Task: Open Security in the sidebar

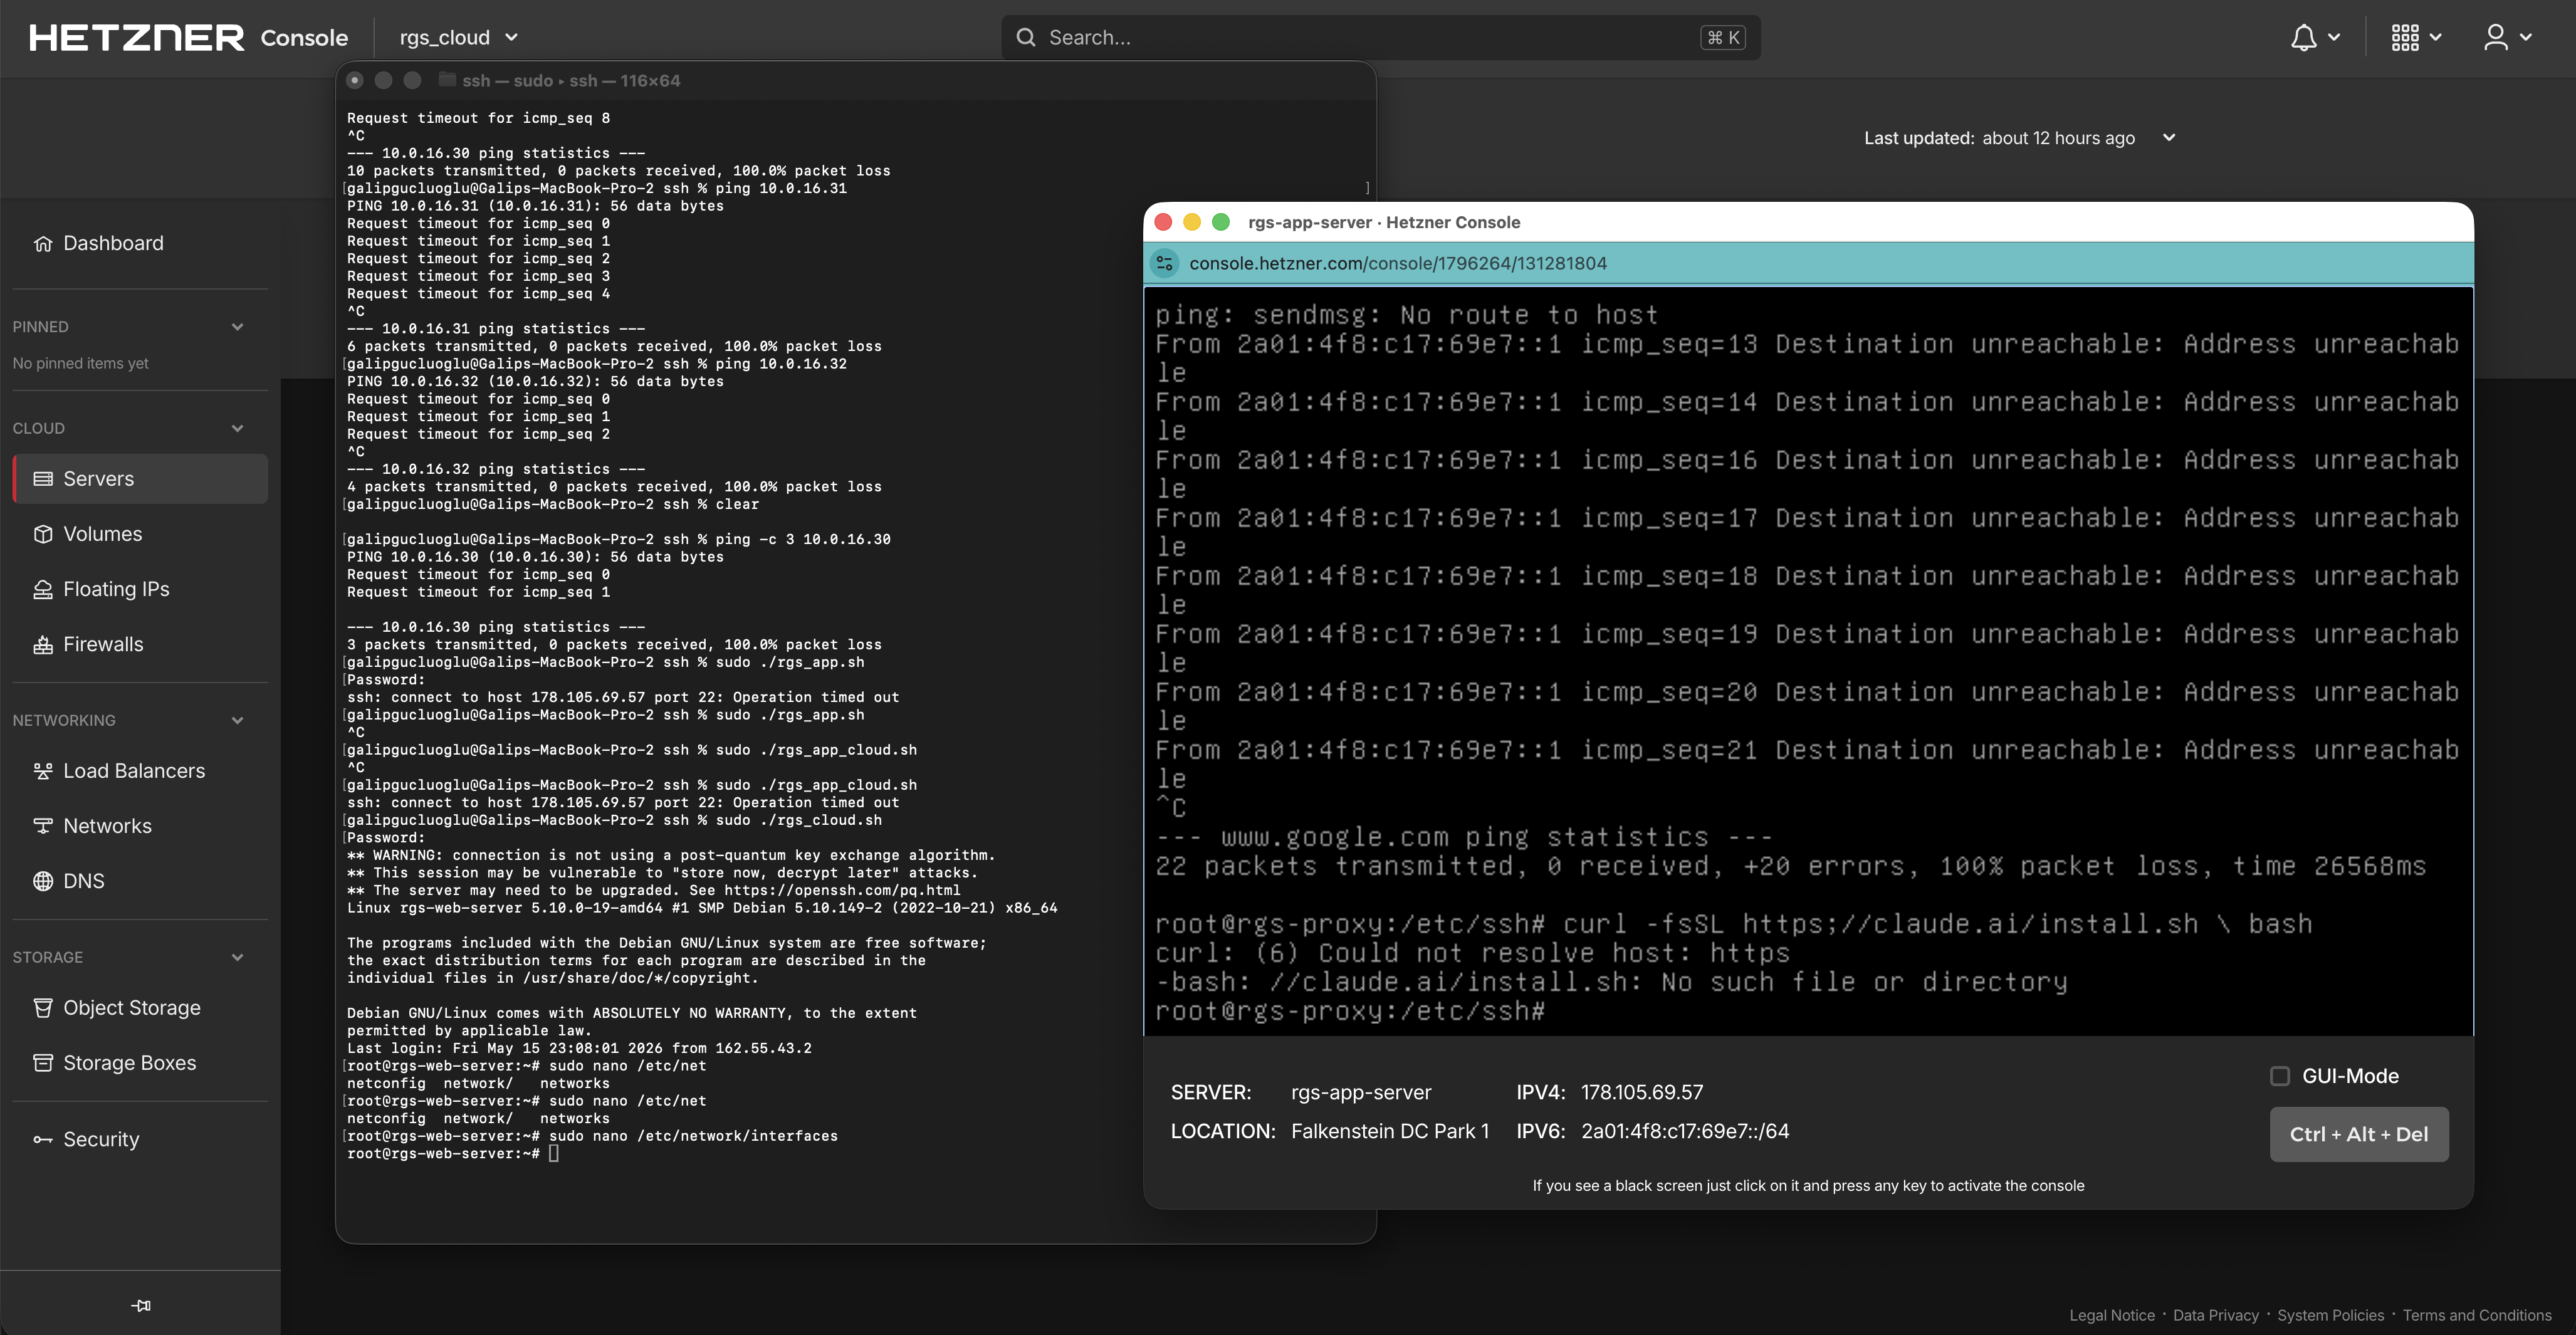Action: click(x=140, y=1139)
